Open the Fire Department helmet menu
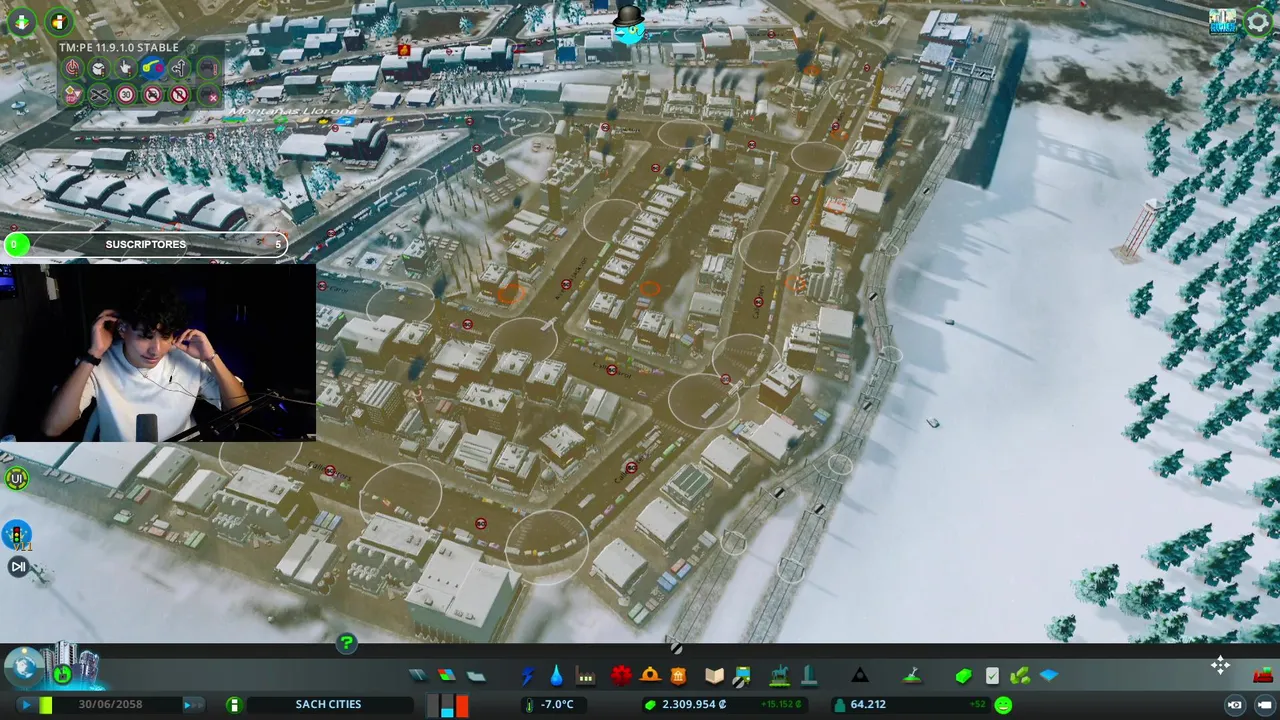This screenshot has height=720, width=1280. (x=650, y=676)
